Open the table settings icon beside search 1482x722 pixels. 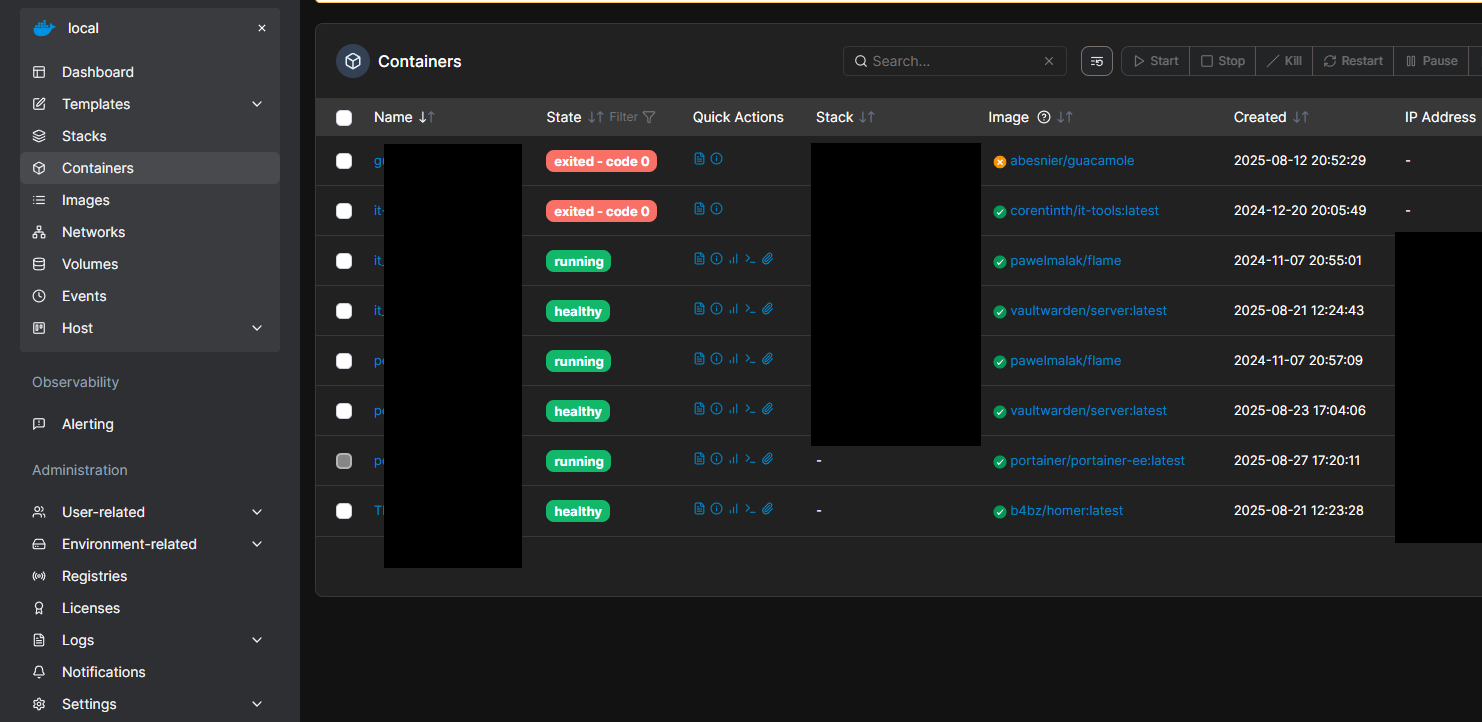click(1097, 61)
